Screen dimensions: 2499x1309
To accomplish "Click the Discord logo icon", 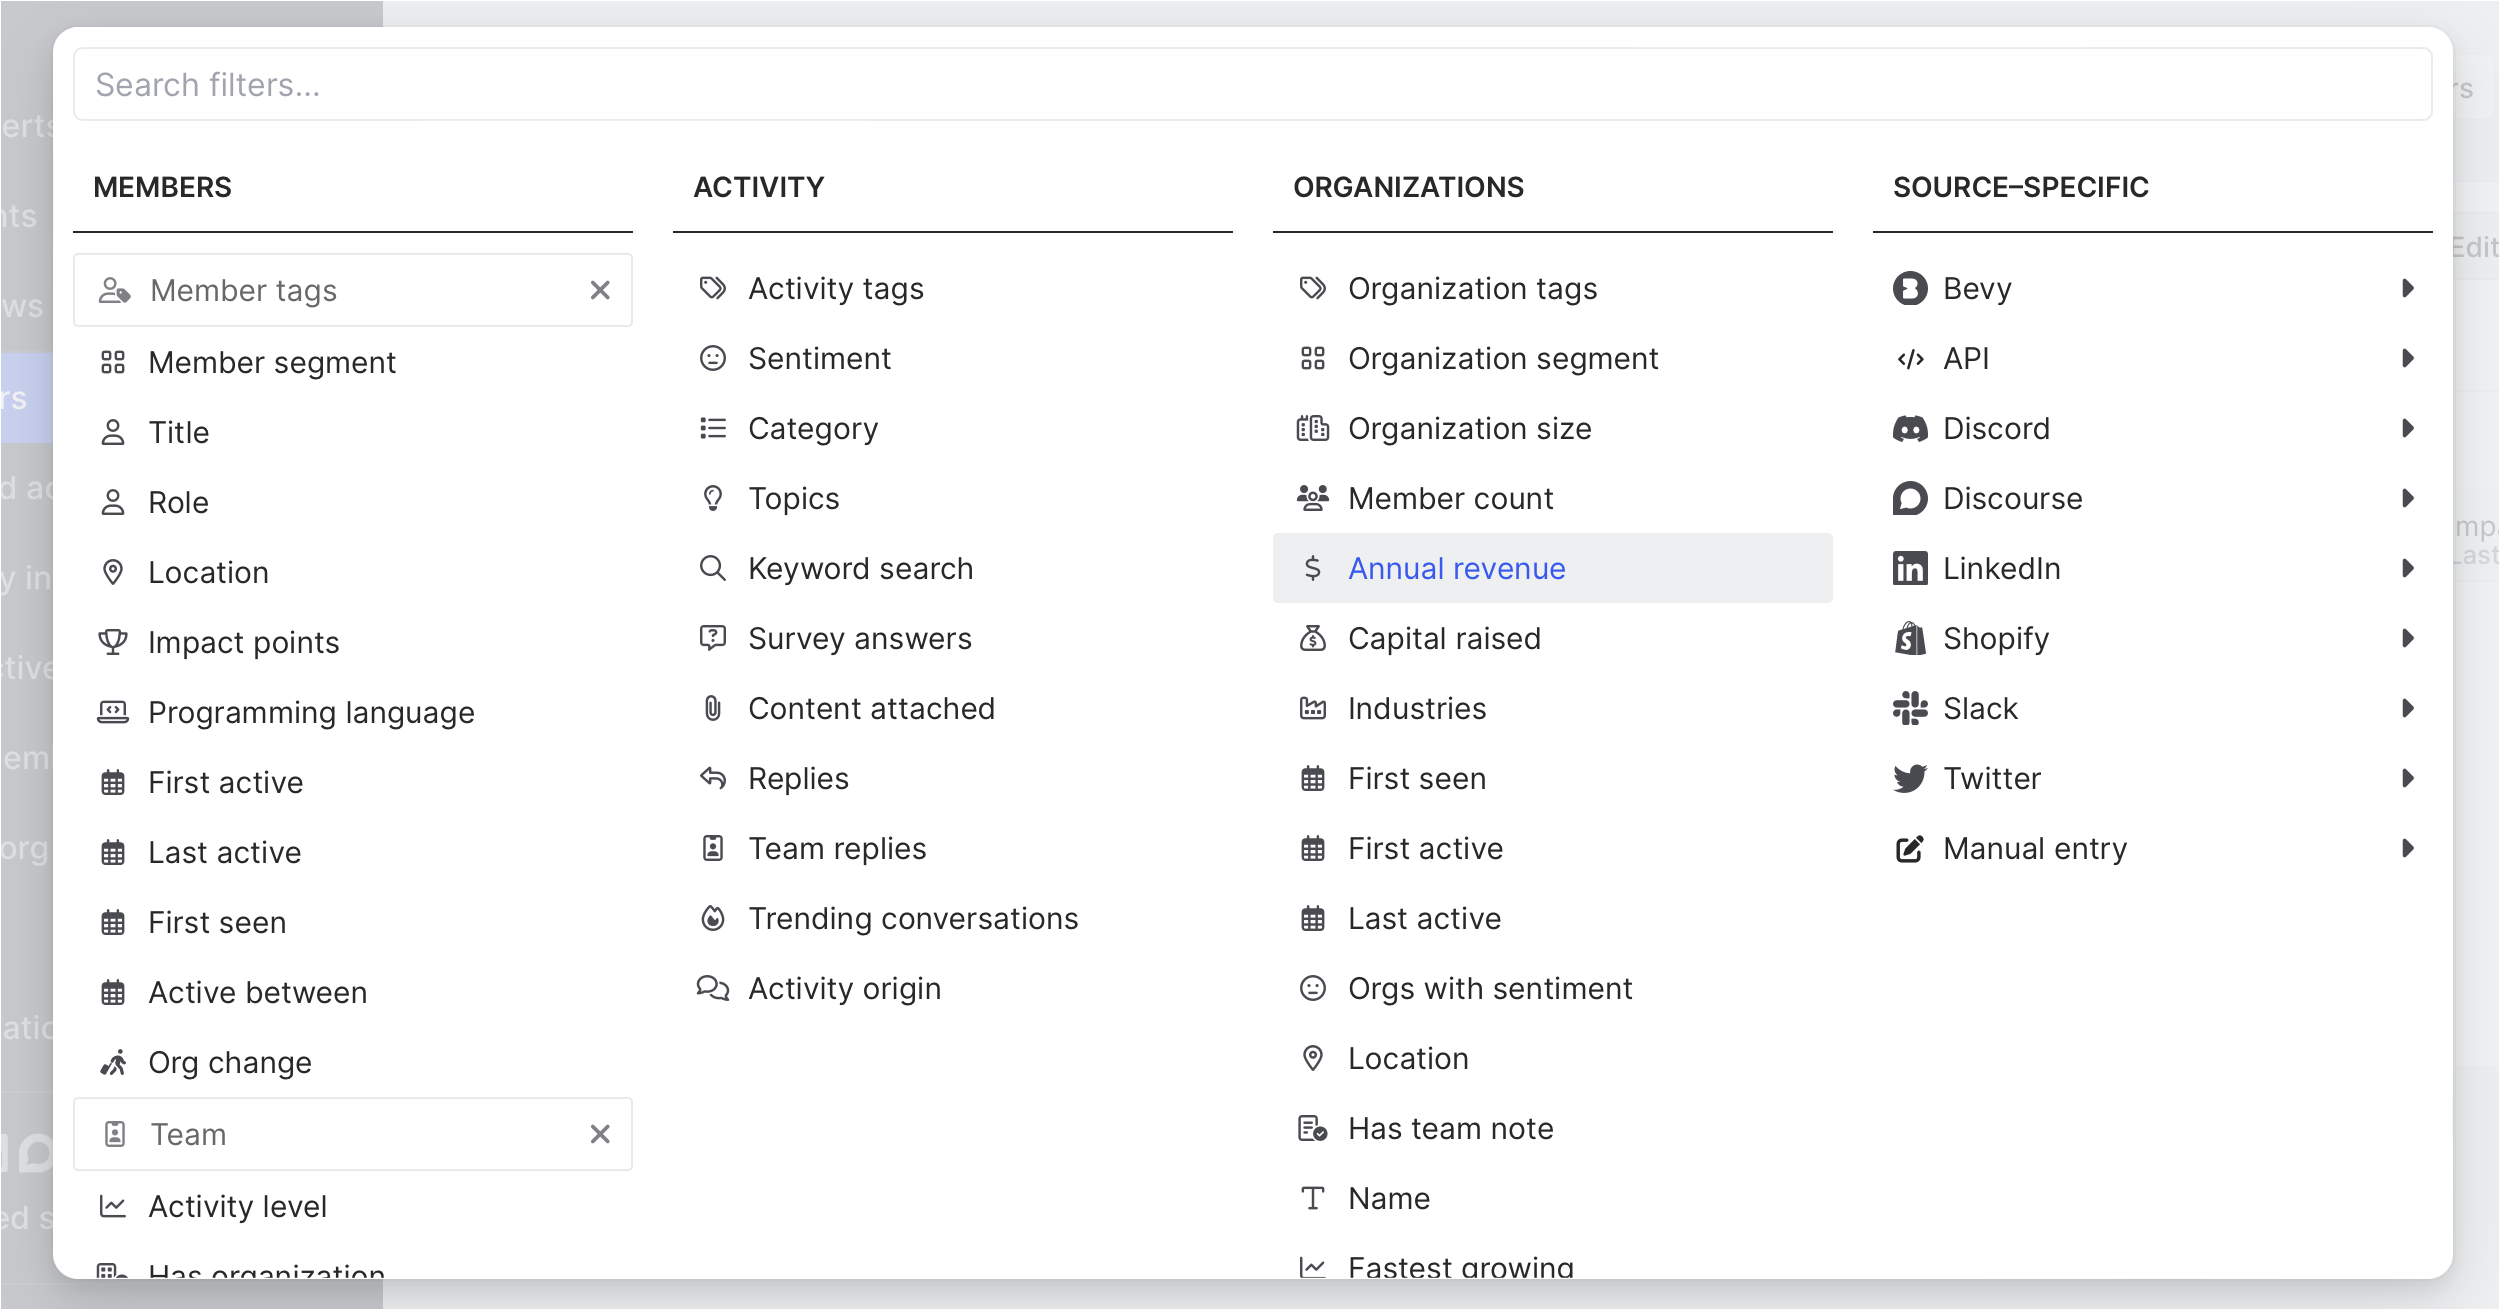I will (x=1909, y=429).
